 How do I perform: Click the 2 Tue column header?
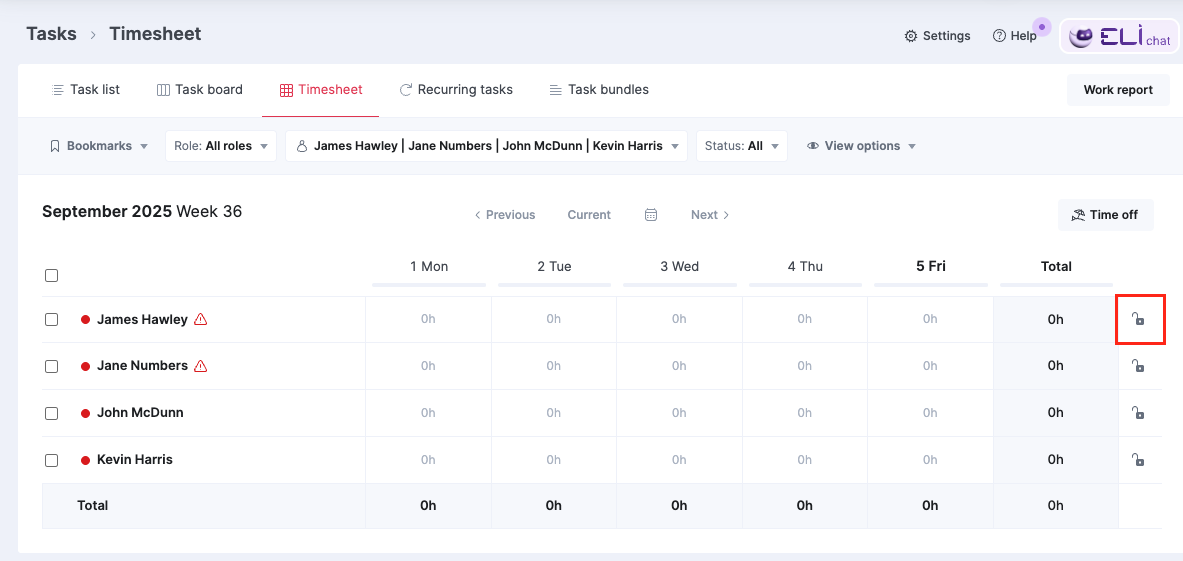[x=554, y=266]
